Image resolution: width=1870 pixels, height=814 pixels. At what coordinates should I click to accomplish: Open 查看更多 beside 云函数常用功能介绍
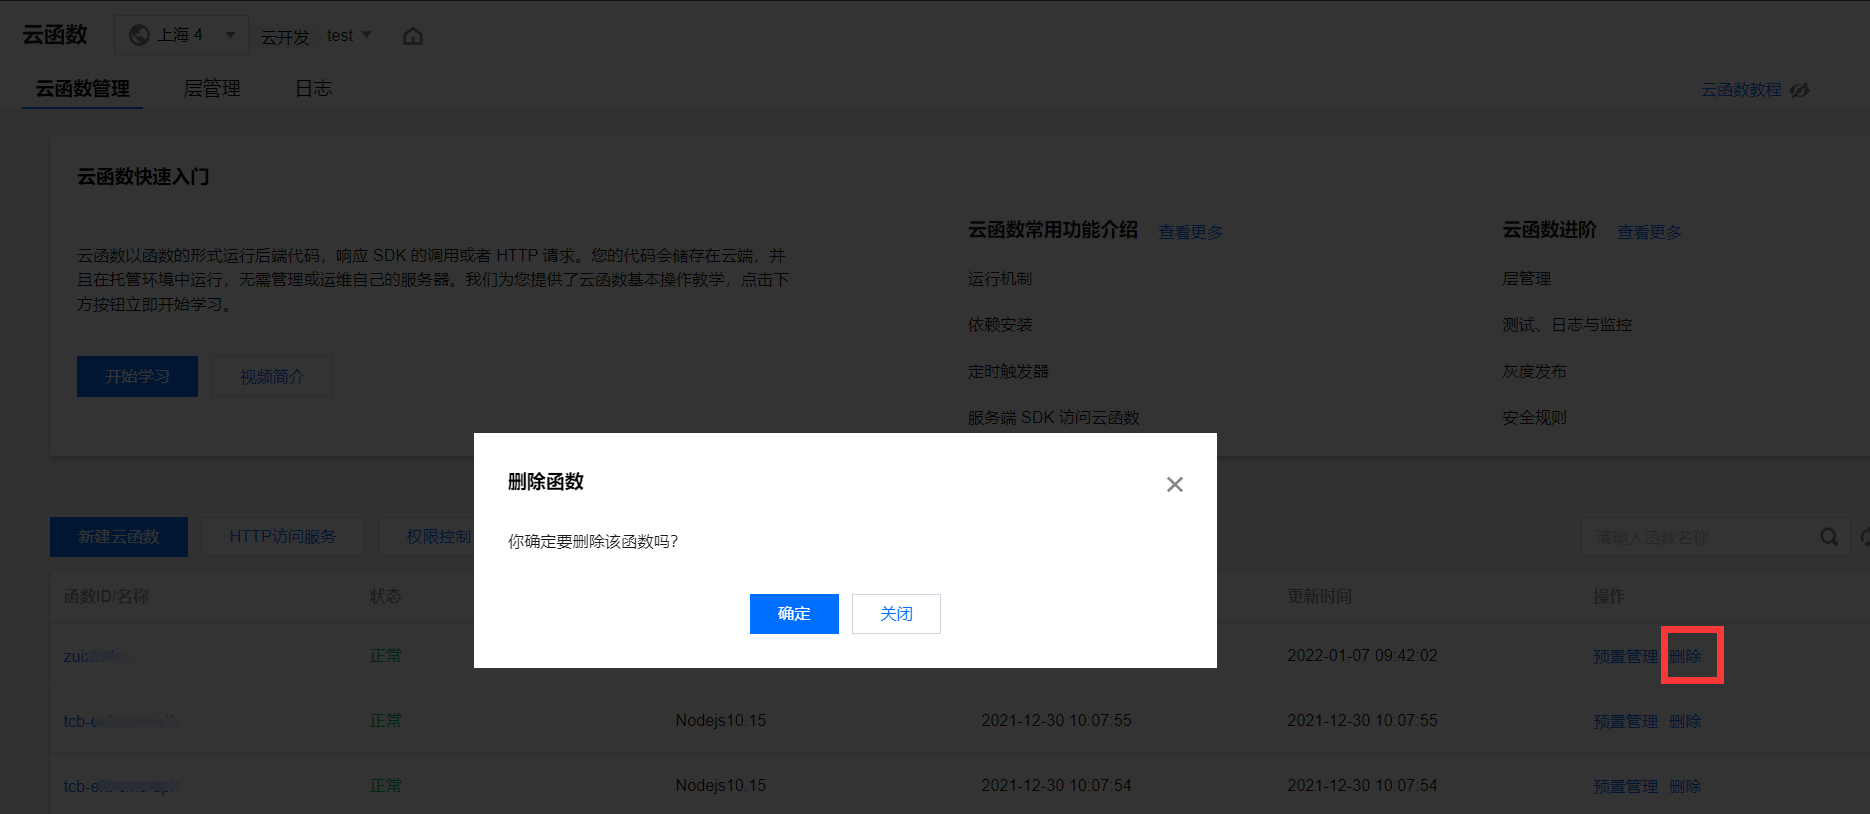pos(1190,232)
